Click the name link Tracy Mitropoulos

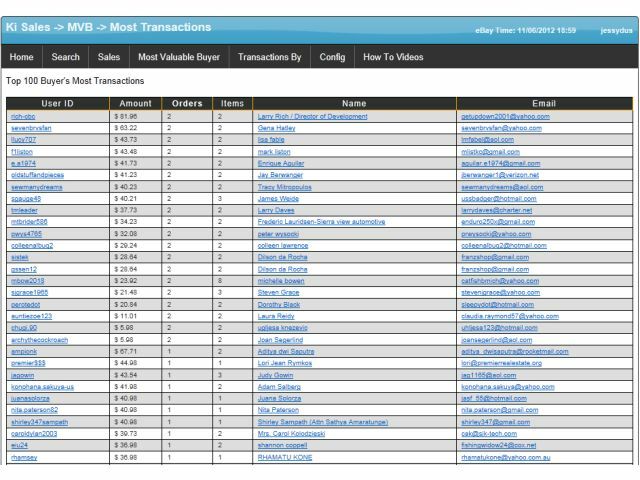click(288, 186)
